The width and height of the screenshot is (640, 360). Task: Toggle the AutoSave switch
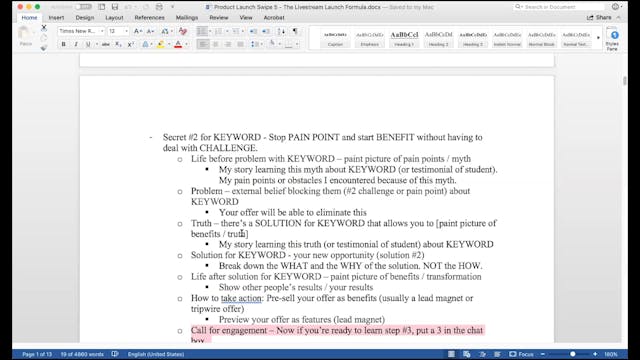(x=84, y=7)
